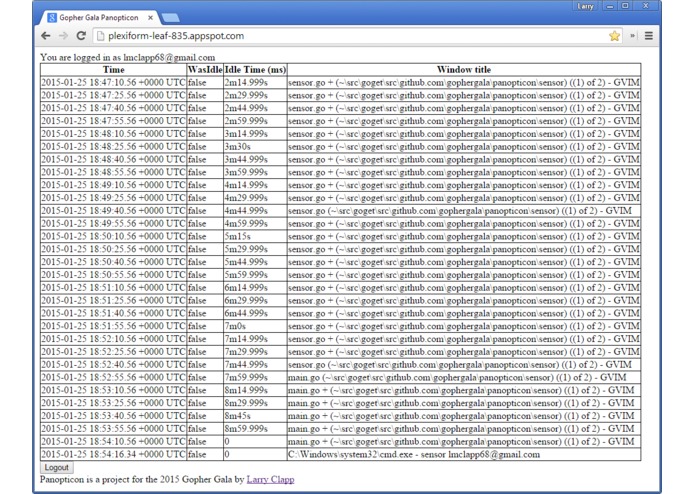
Task: Maximize the Chrome window
Action: coord(625,6)
